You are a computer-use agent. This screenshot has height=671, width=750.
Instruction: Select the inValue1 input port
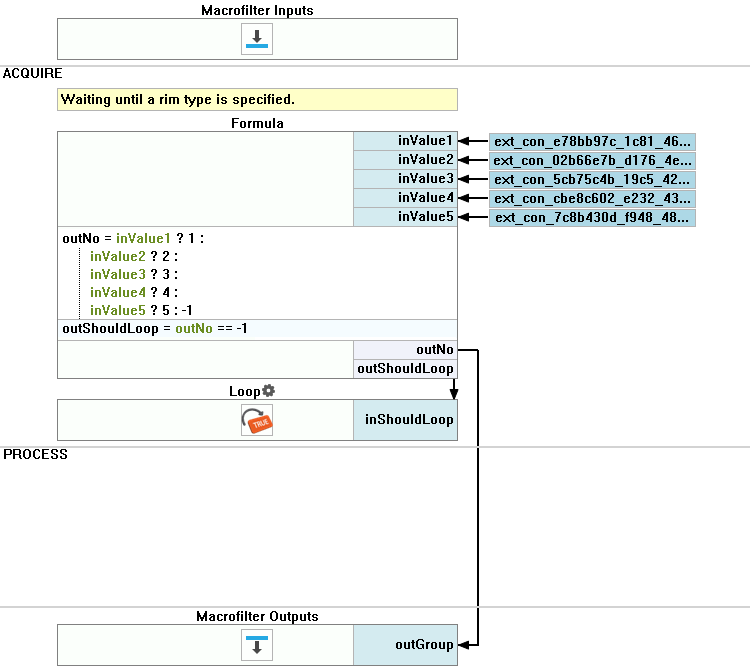point(405,141)
